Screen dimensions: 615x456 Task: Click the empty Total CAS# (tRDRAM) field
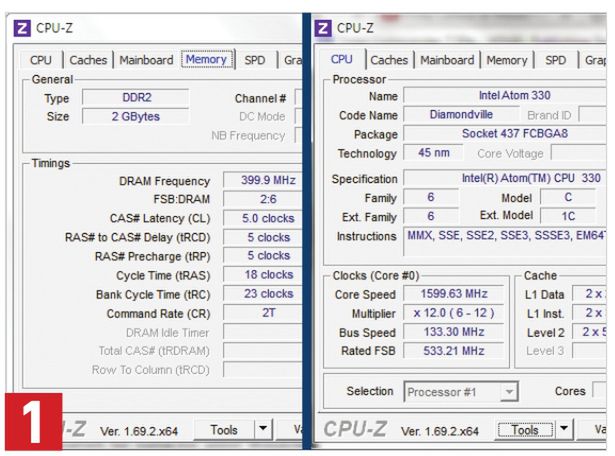(x=264, y=351)
